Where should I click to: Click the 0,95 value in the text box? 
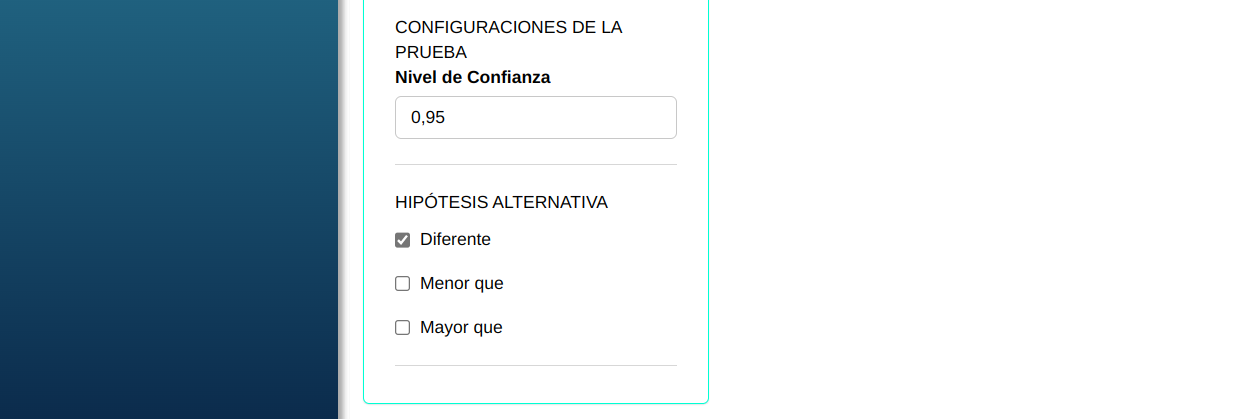tap(428, 118)
